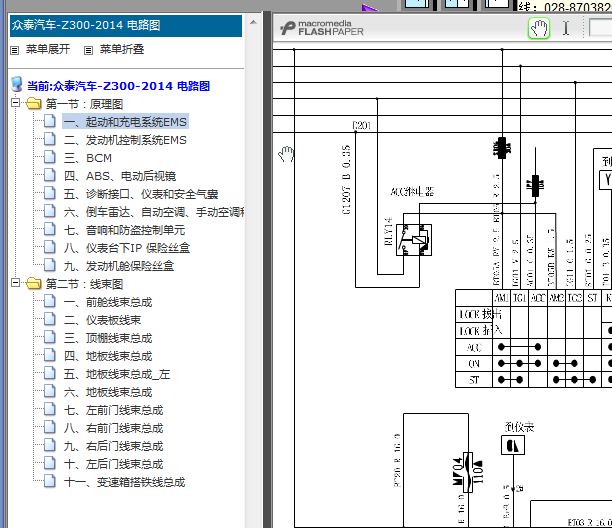Image resolution: width=612 pixels, height=528 pixels.
Task: Open 八、仪表台下IP 保险丝盒
Action: pyautogui.click(x=127, y=248)
